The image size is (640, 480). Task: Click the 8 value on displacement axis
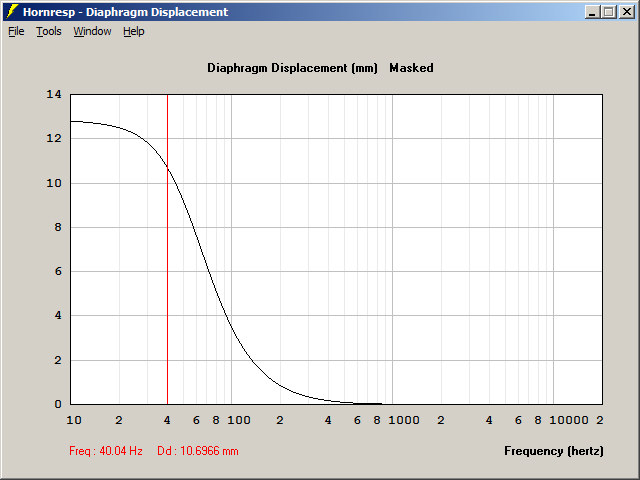coord(58,227)
